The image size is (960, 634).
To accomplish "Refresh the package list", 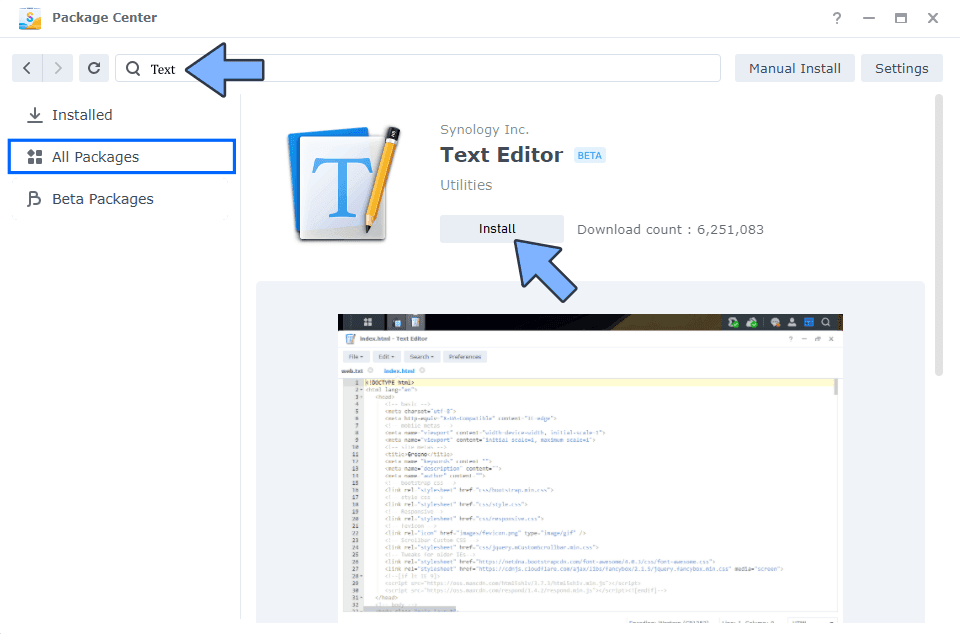I will click(x=94, y=68).
